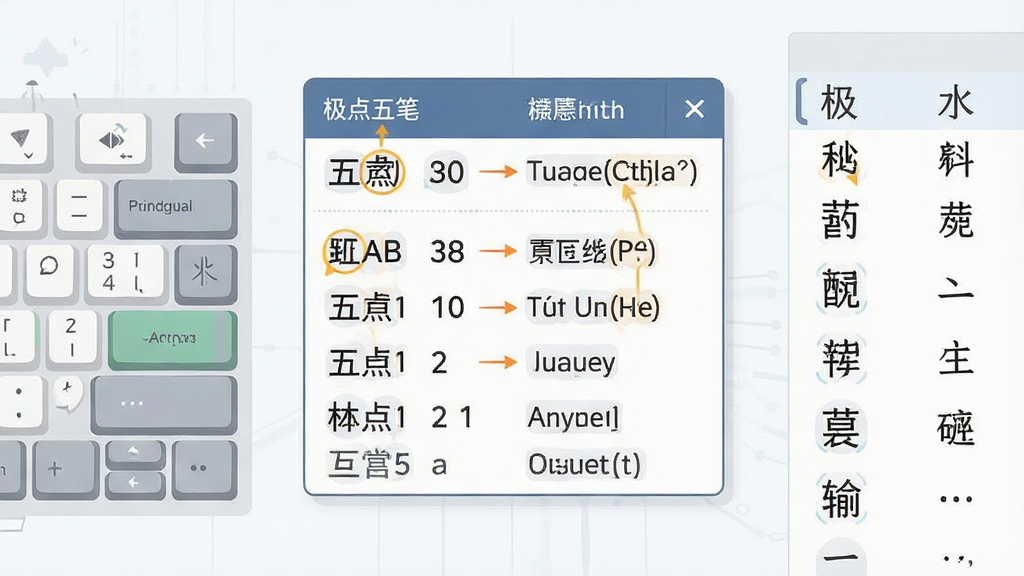The height and width of the screenshot is (576, 1024).
Task: Select the row with Tút Un(He)
Action: click(513, 307)
